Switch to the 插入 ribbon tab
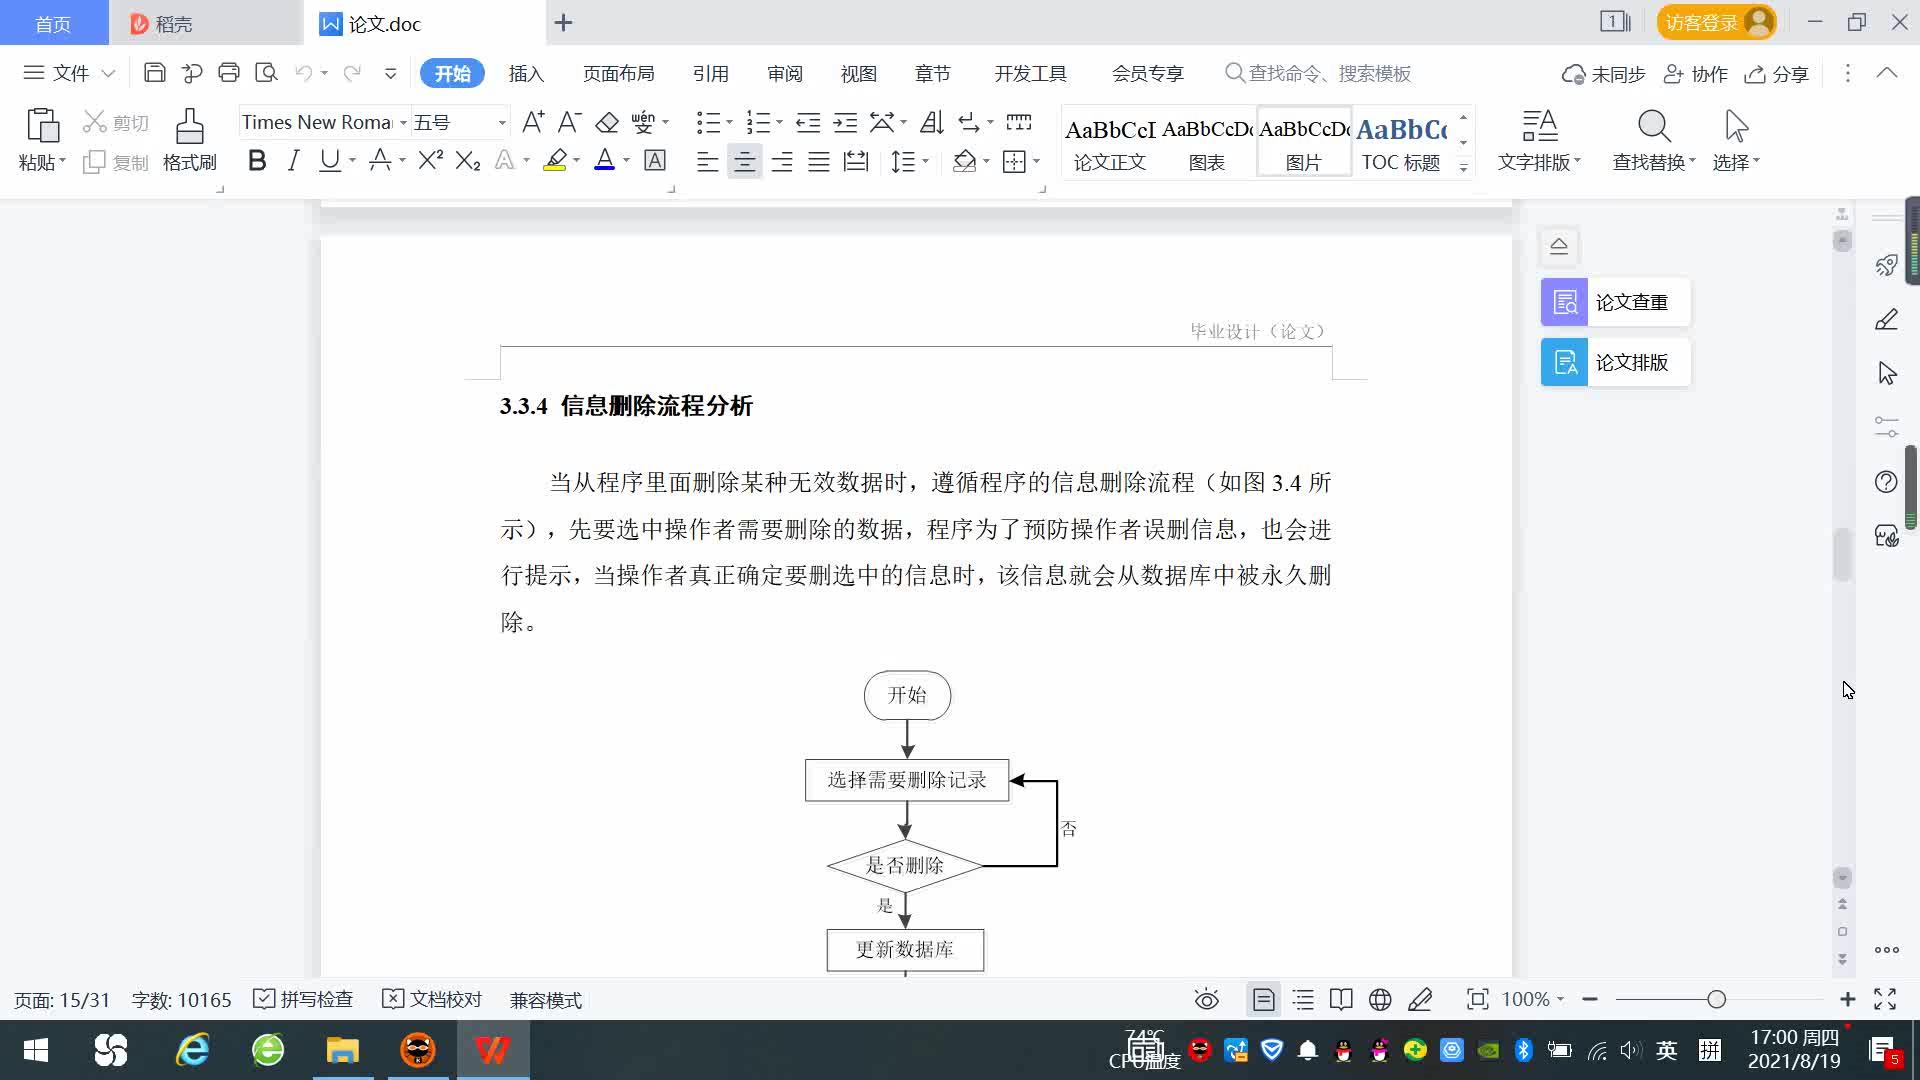This screenshot has width=1920, height=1080. point(525,74)
